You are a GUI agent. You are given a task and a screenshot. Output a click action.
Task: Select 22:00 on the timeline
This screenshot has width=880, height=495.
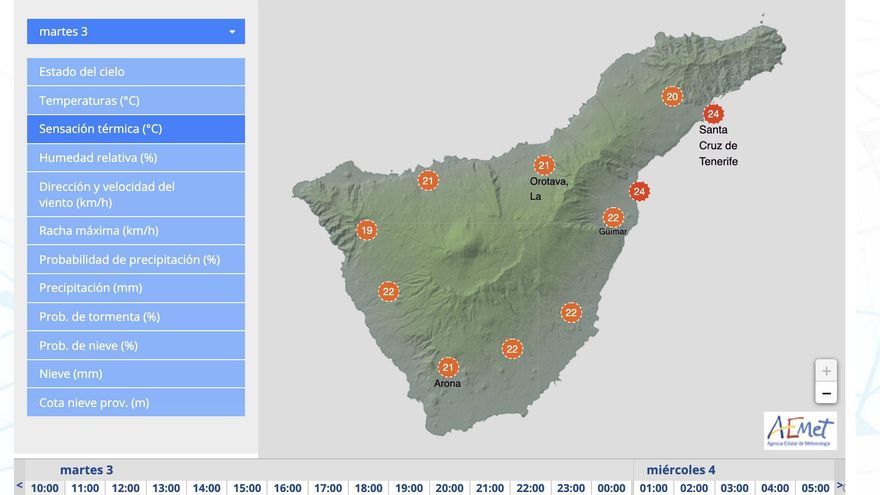530,488
